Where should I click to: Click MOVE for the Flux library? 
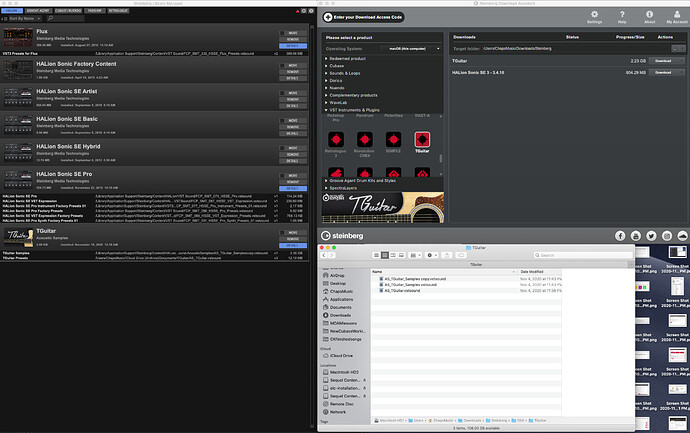coord(293,33)
